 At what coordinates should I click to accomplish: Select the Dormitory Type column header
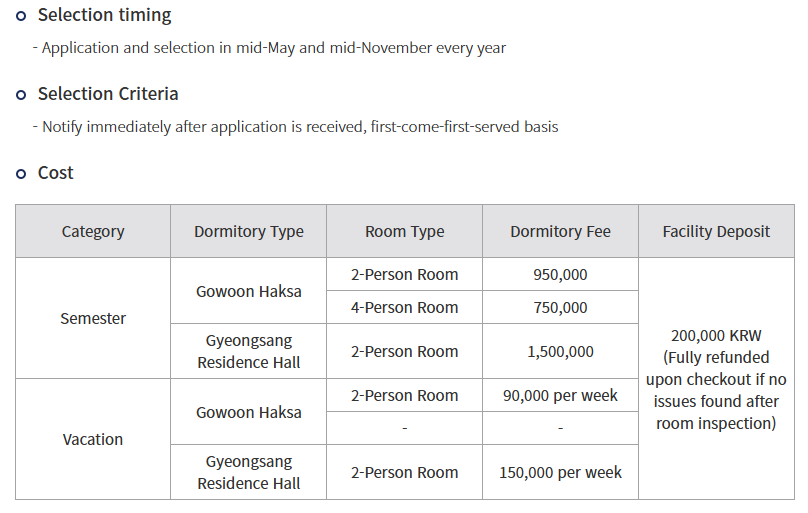249,232
